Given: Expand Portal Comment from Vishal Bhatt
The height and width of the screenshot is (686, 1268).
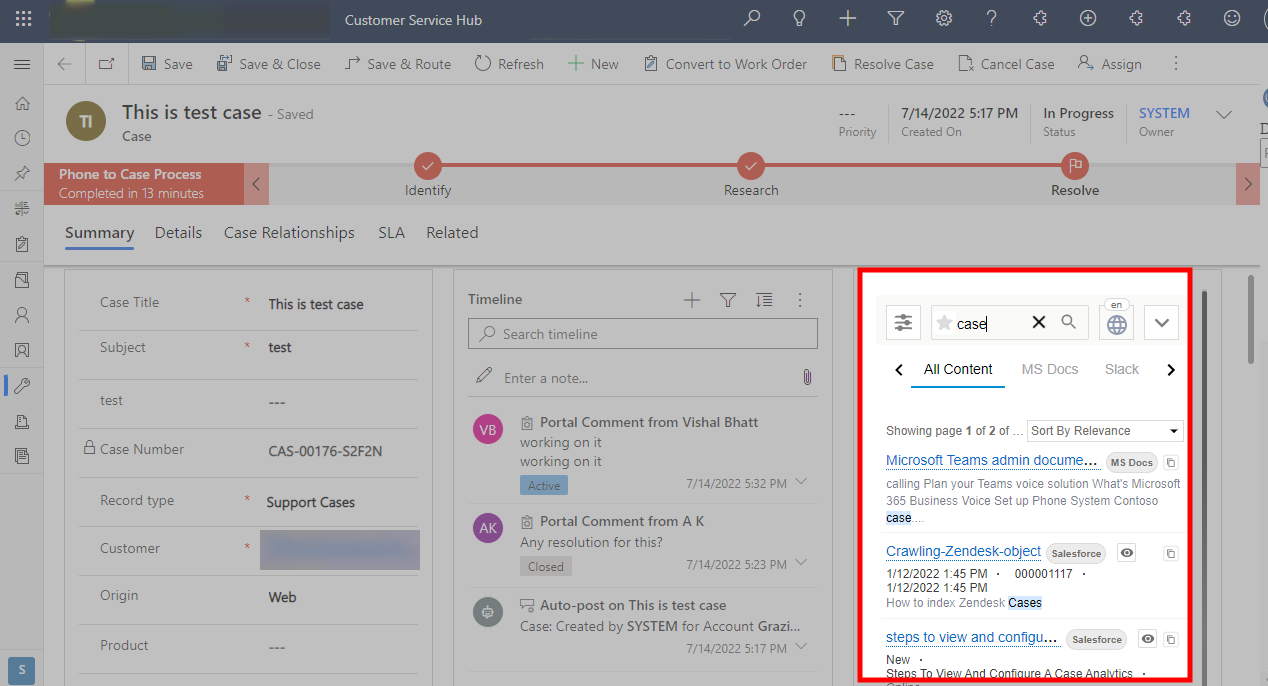Looking at the screenshot, I should tap(799, 483).
